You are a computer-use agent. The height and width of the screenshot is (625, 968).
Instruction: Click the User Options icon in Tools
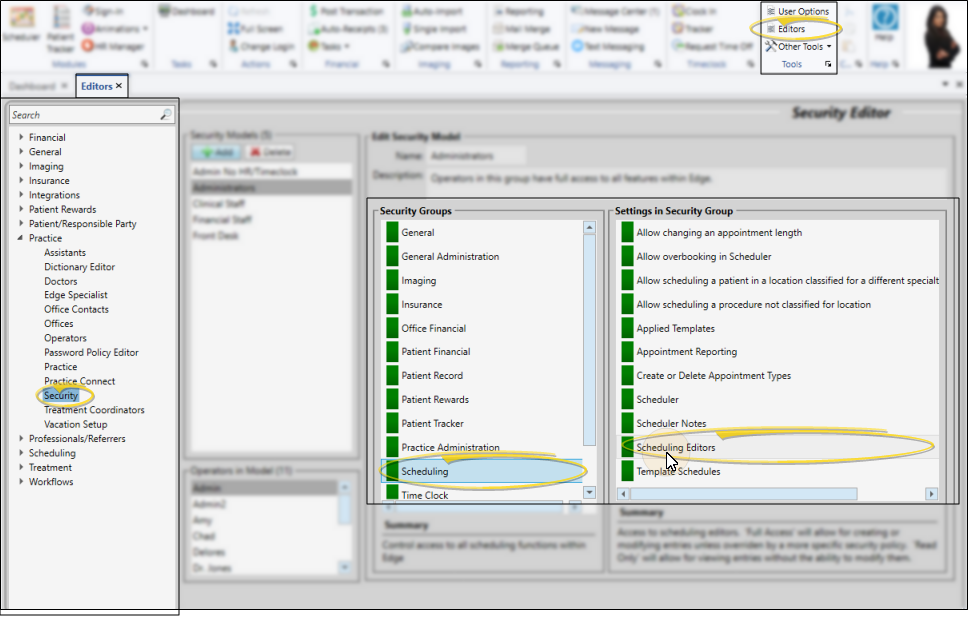pyautogui.click(x=771, y=11)
